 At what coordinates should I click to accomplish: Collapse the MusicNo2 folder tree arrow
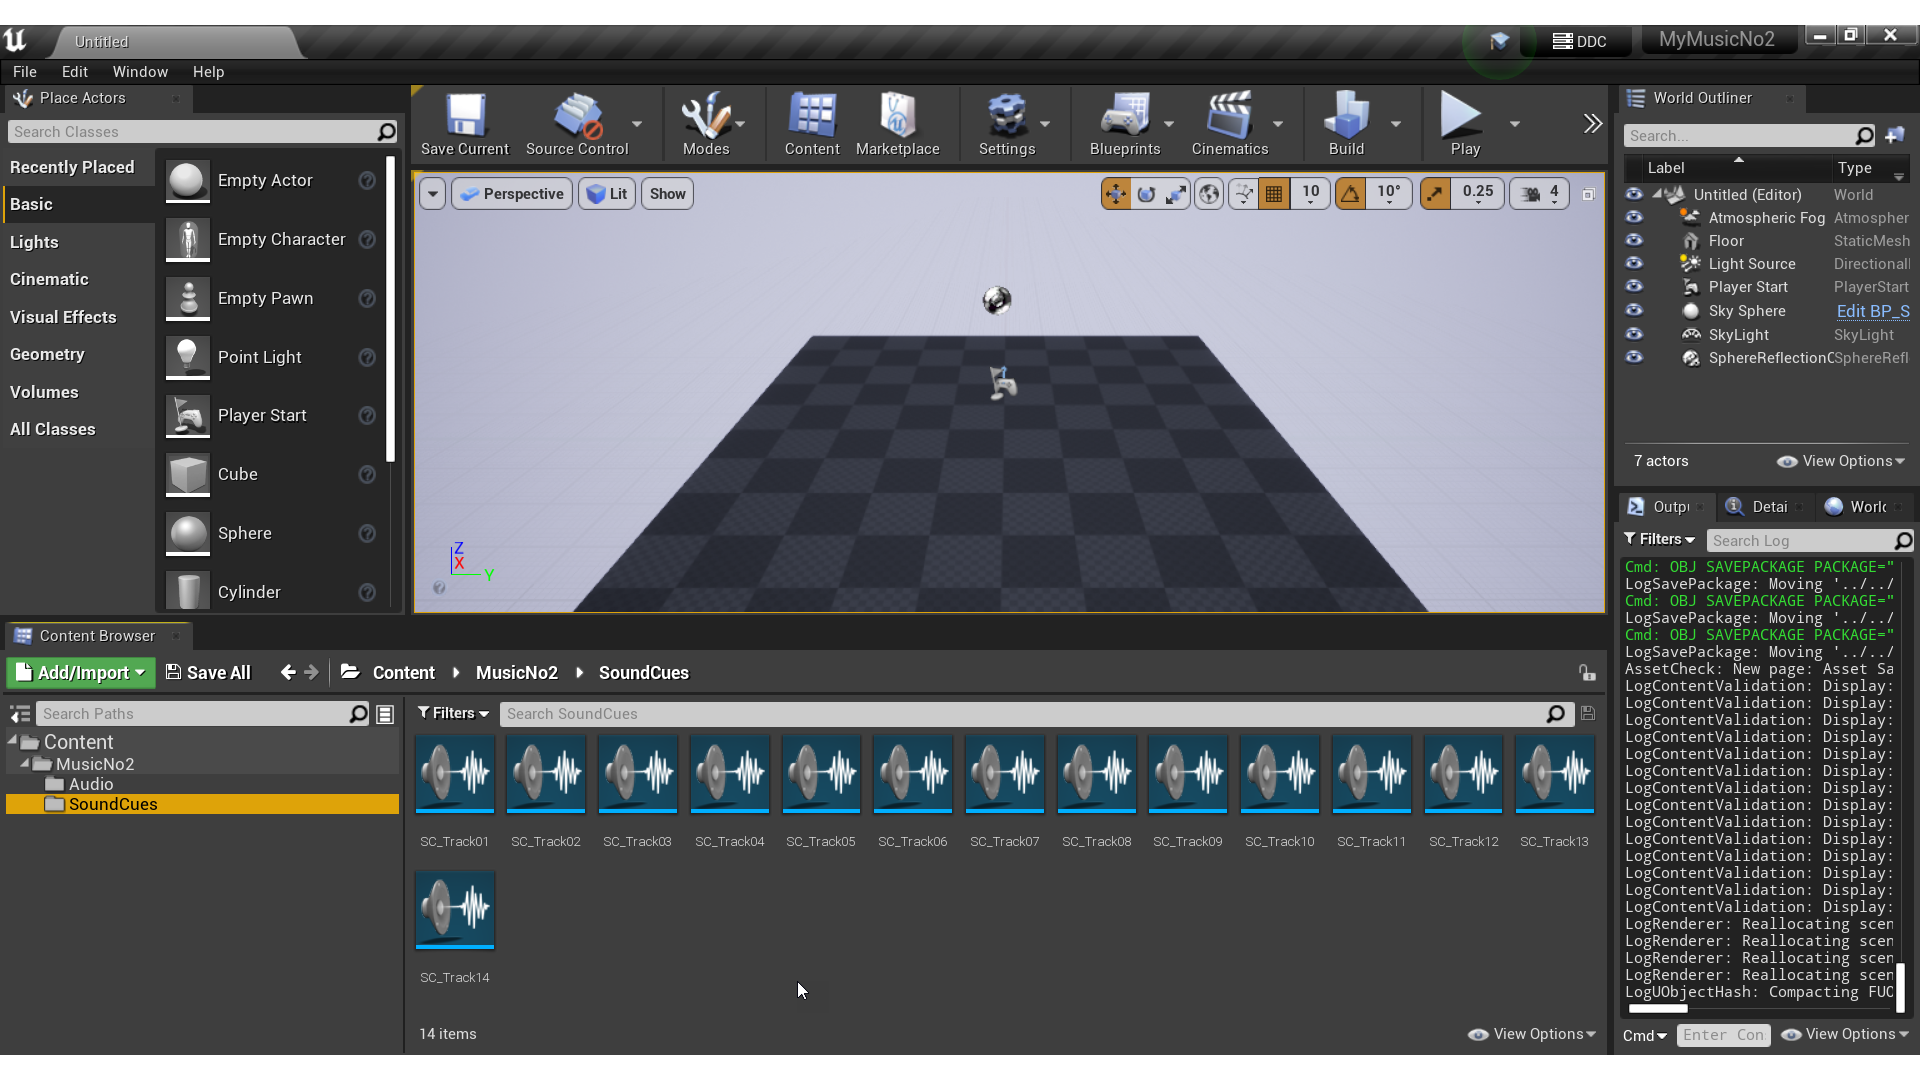25,764
